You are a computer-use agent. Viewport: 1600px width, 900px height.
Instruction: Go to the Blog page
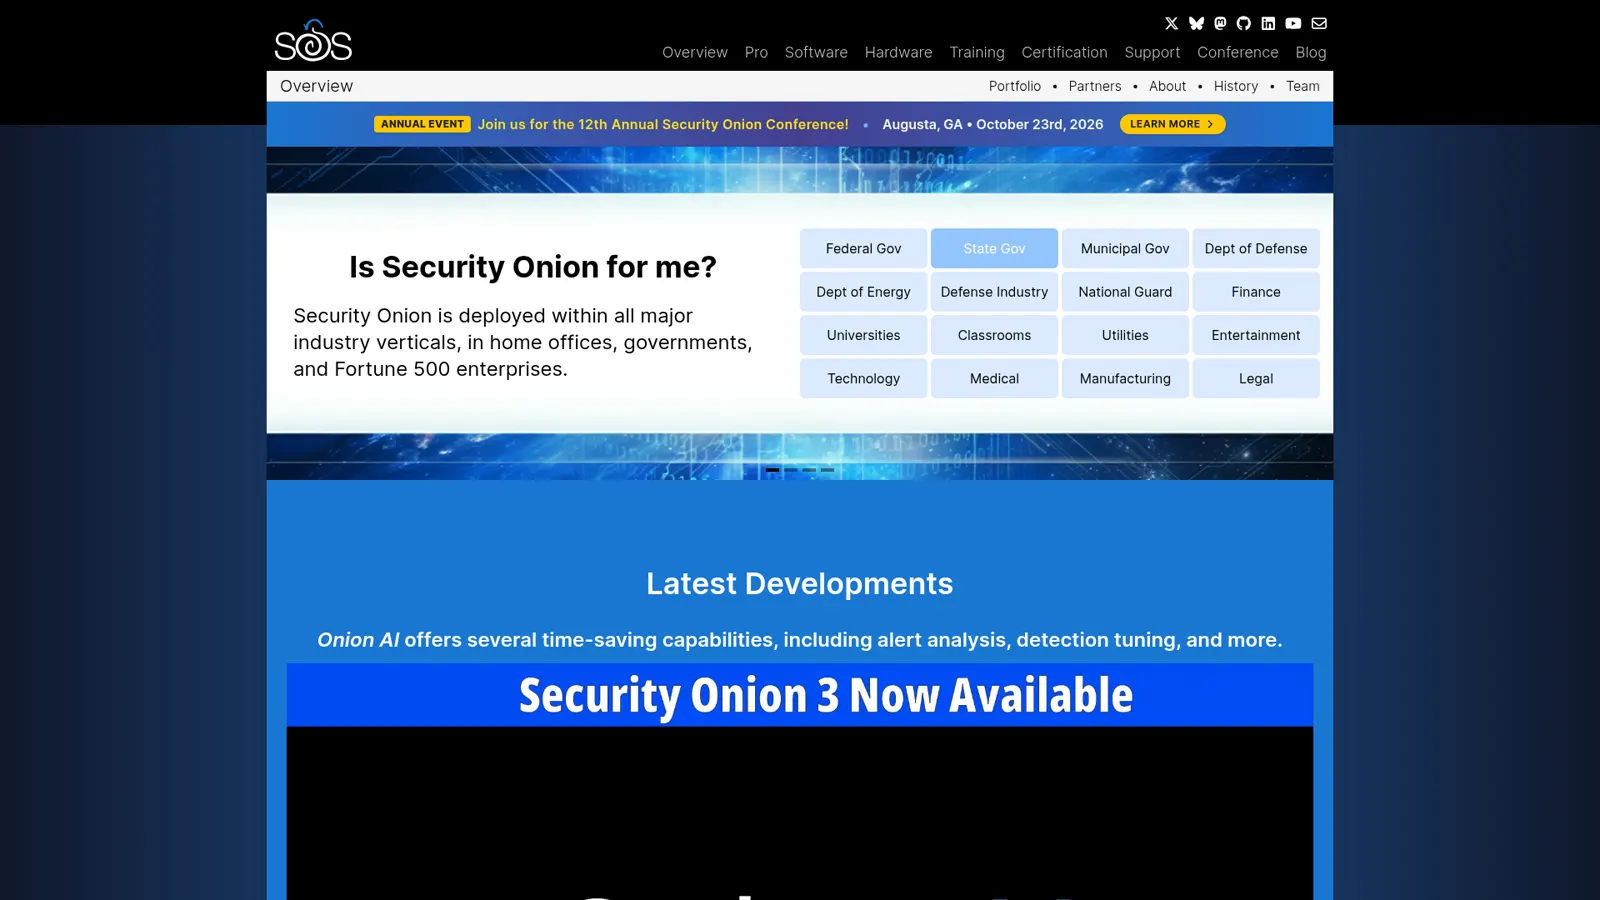tap(1311, 52)
